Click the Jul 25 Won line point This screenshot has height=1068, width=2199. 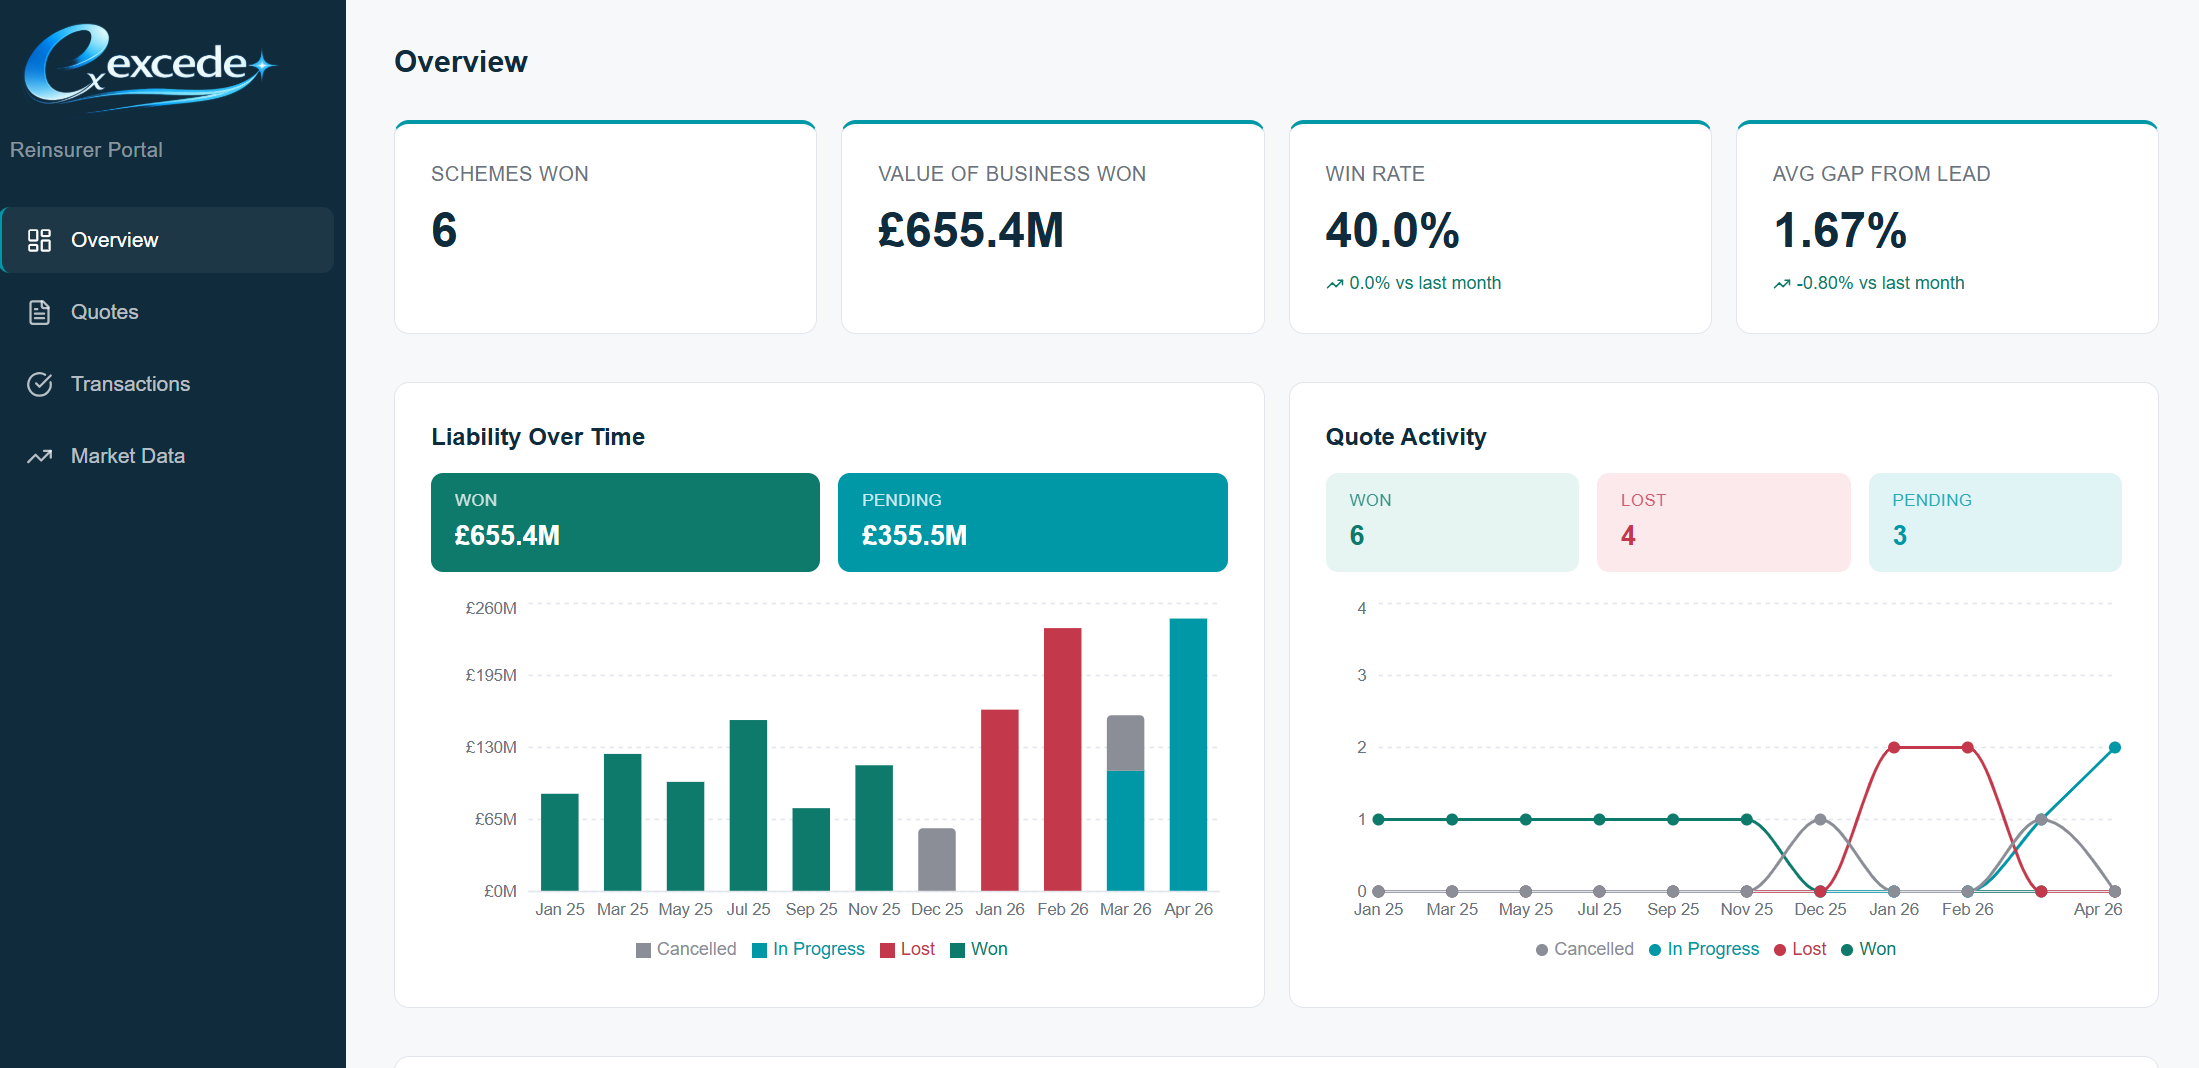[x=1600, y=819]
